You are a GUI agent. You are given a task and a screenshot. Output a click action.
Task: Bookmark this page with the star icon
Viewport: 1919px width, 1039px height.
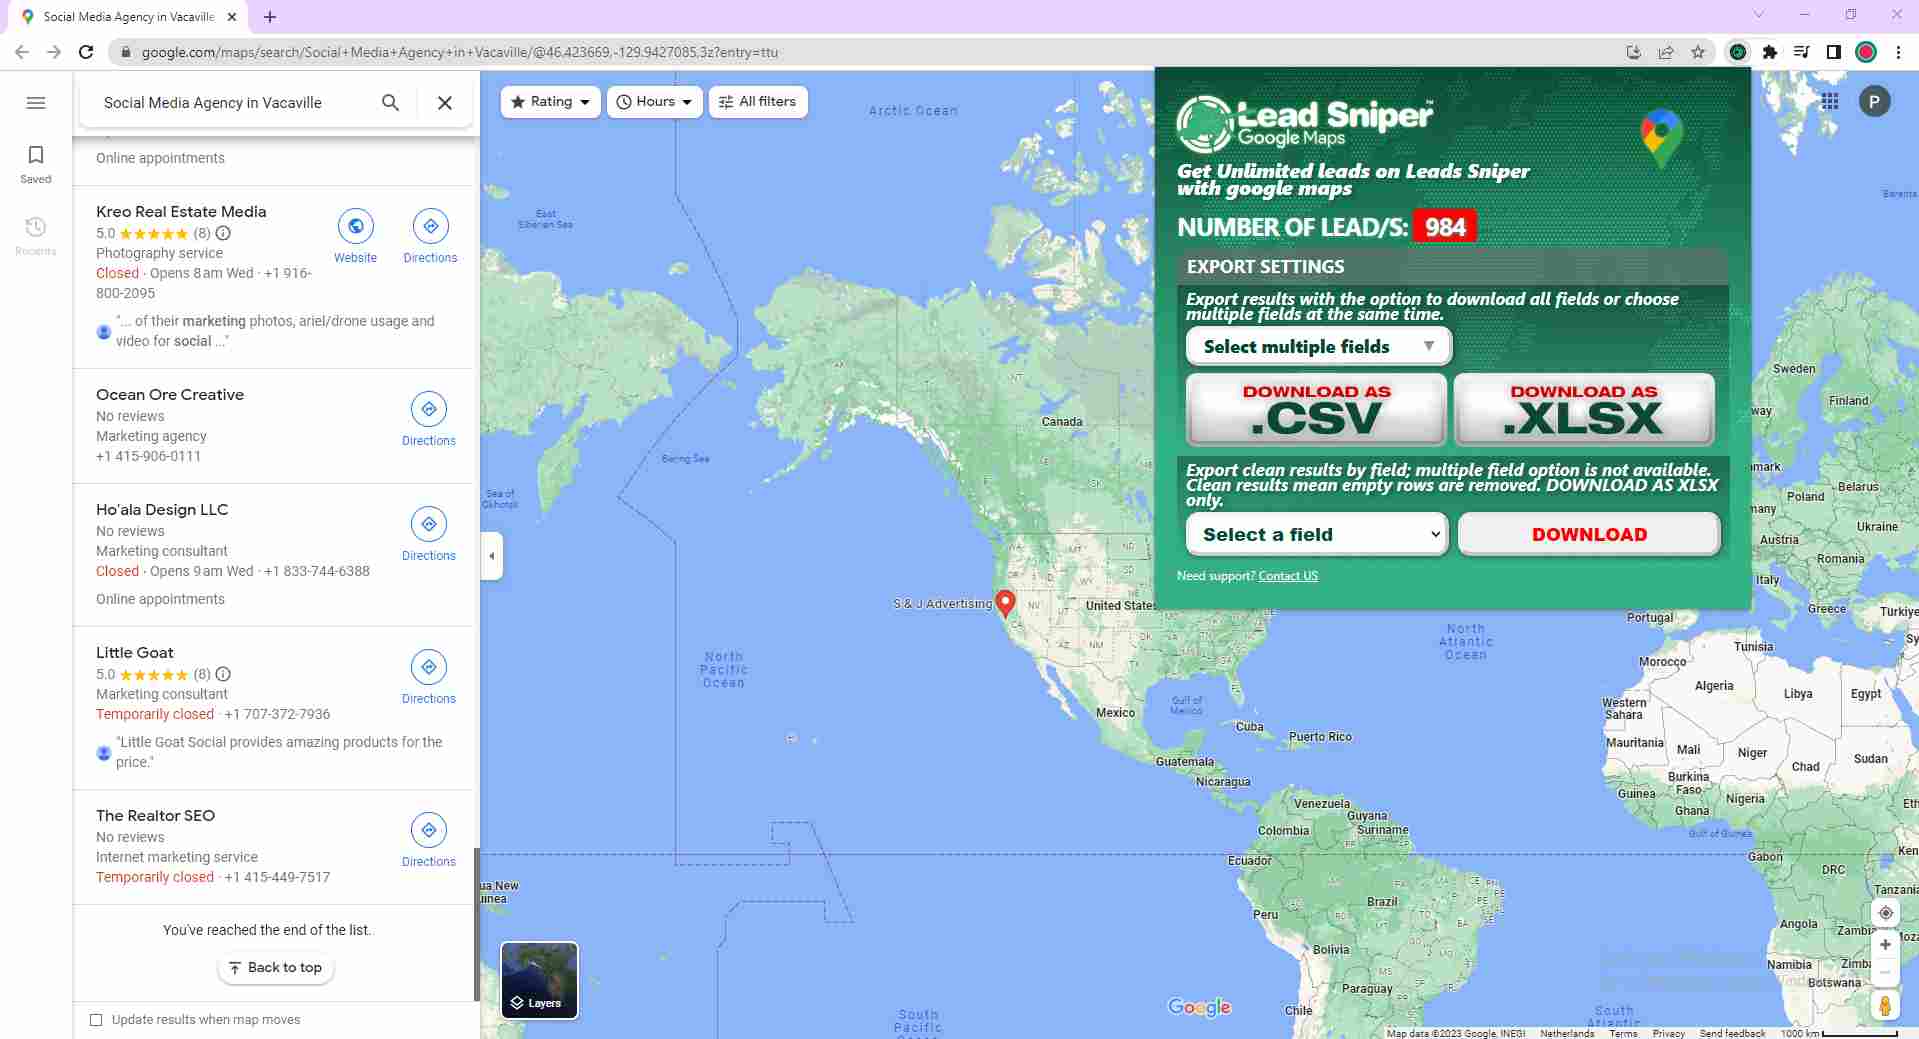(x=1698, y=52)
